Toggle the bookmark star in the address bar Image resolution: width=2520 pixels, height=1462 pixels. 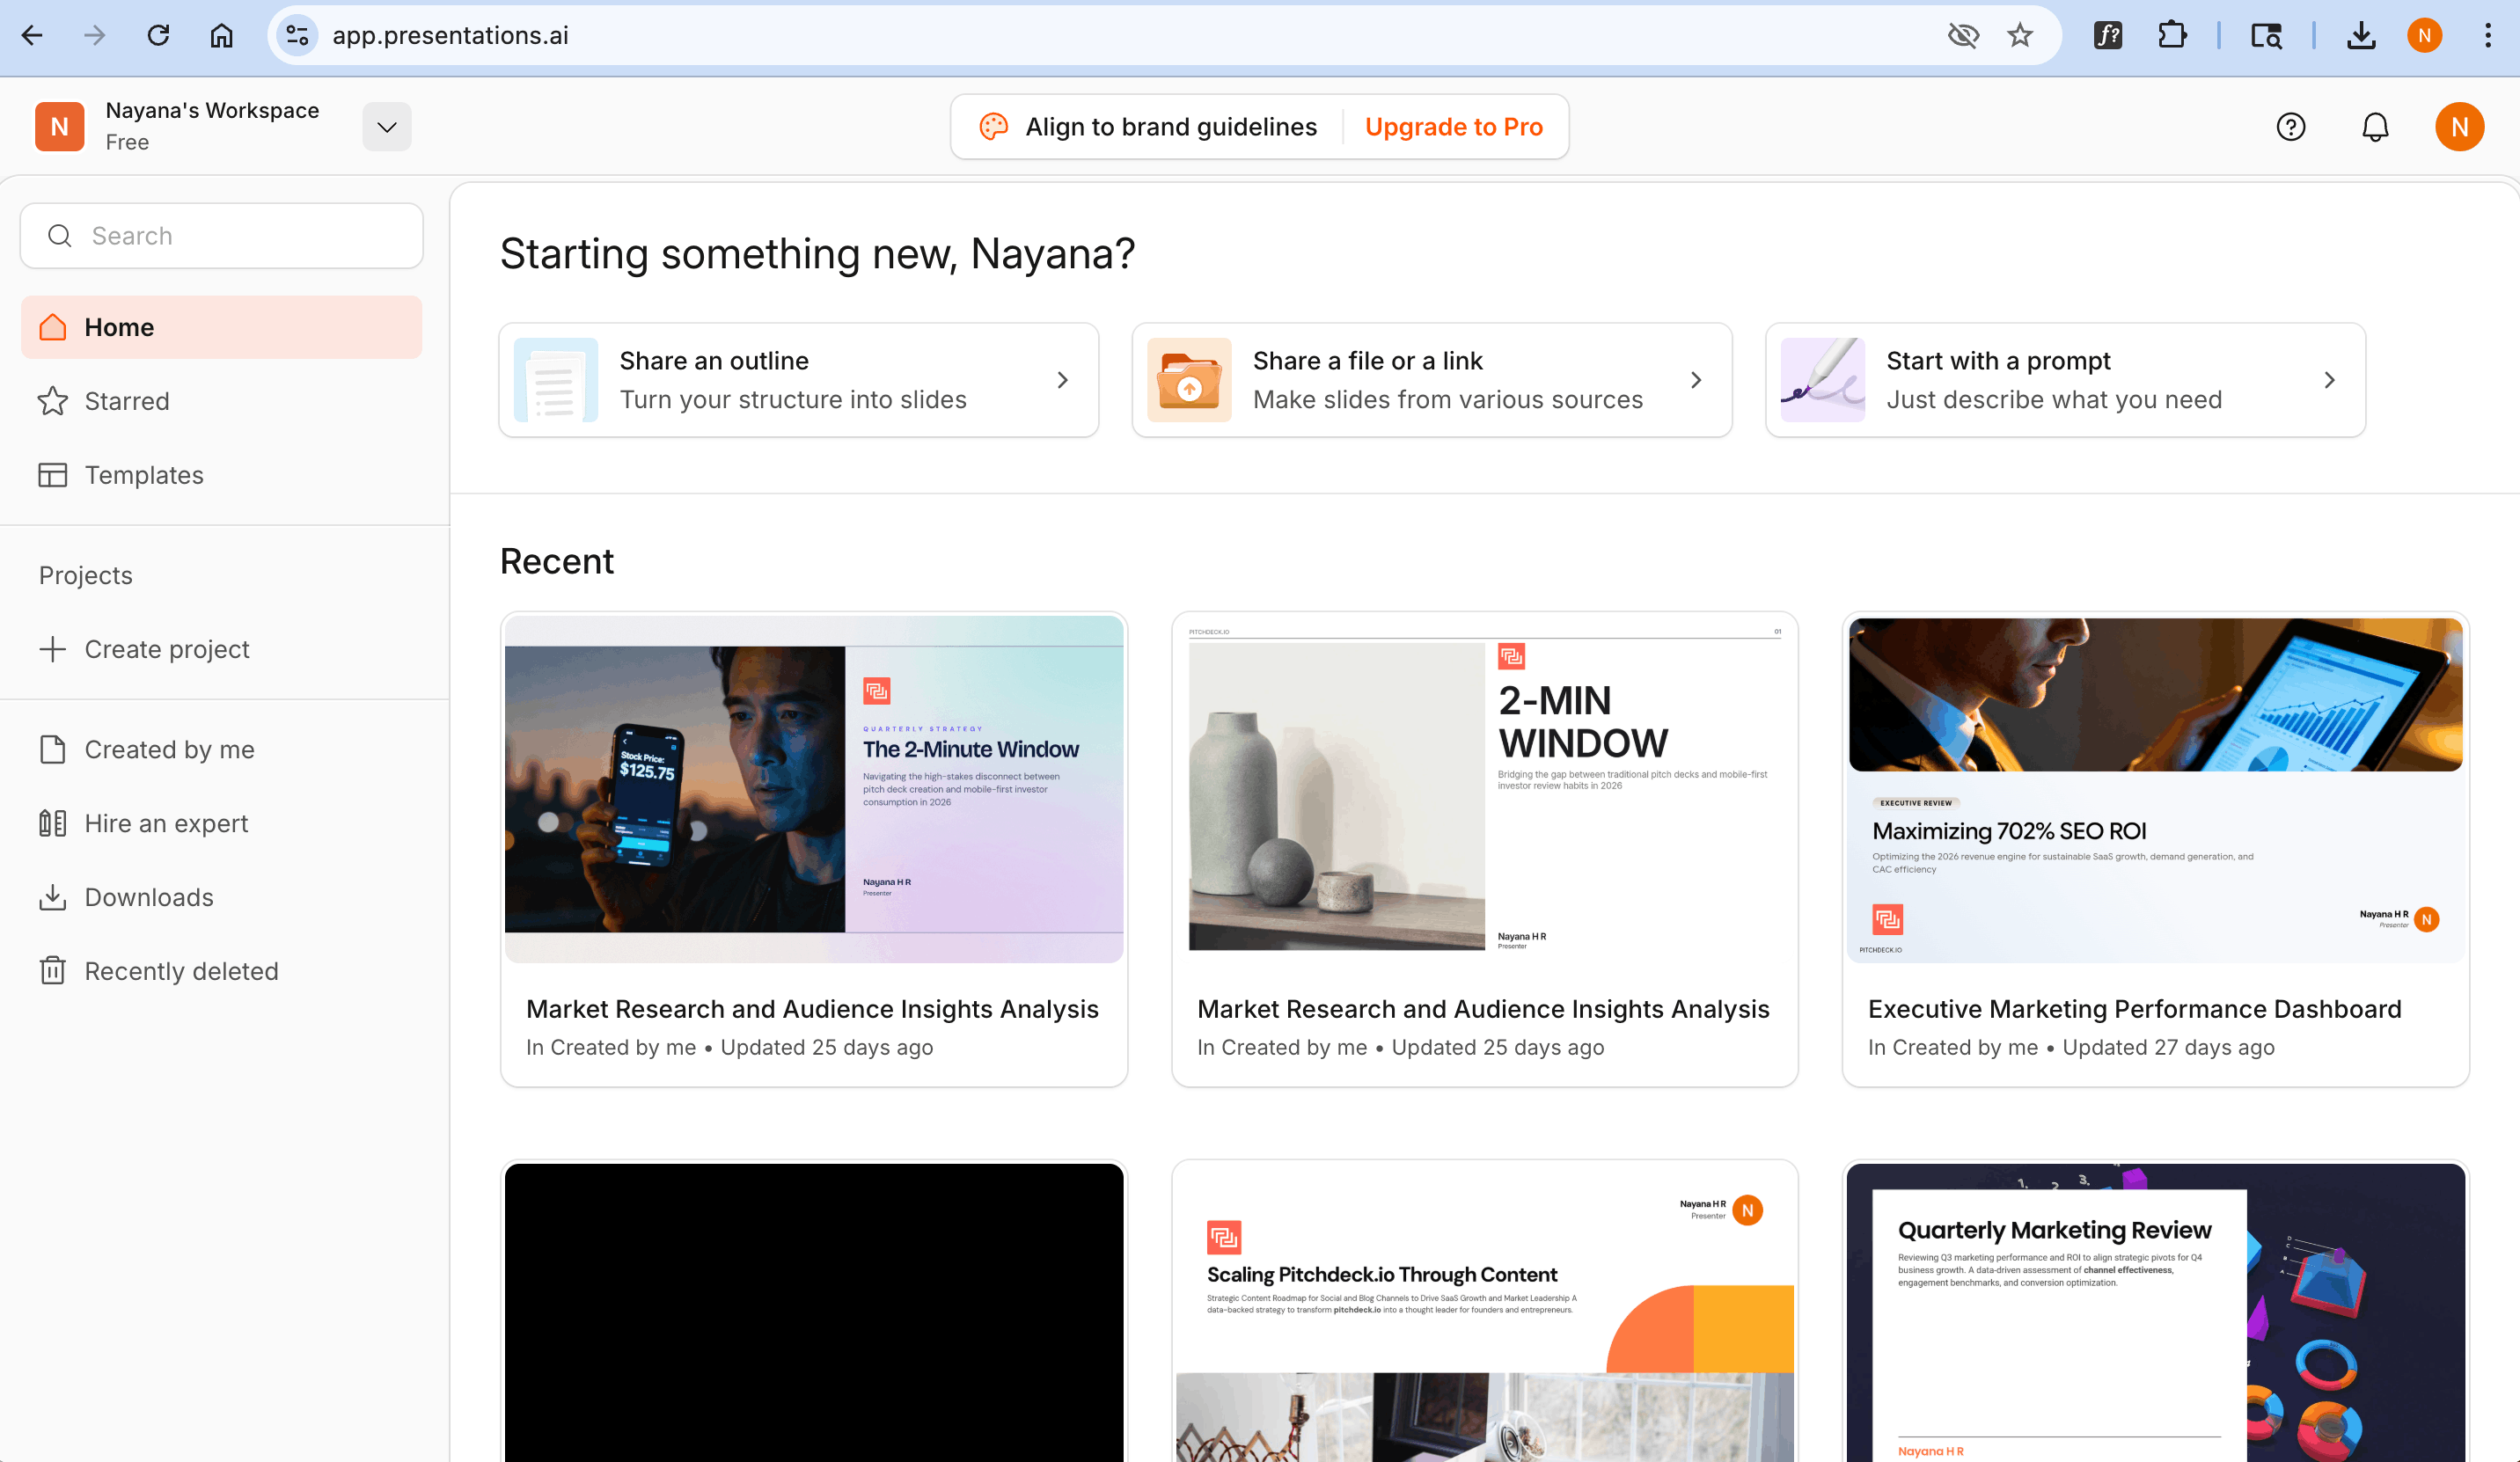click(x=2020, y=35)
